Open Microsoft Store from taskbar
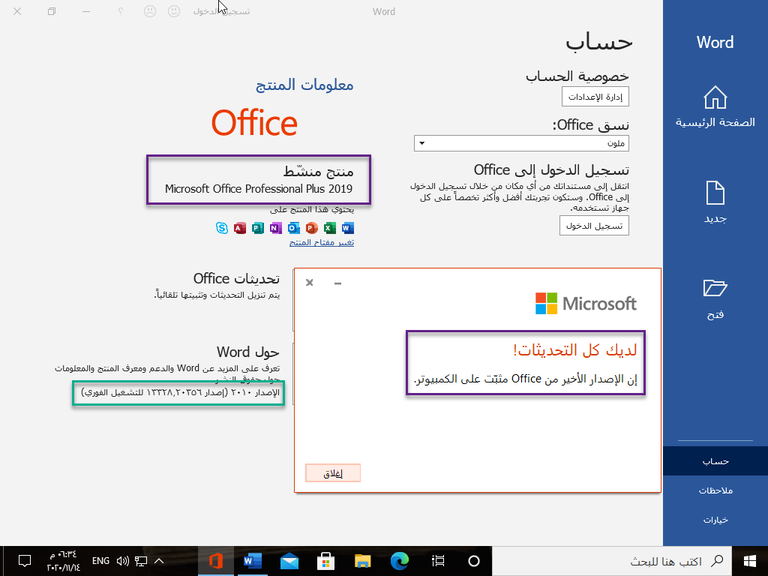Image resolution: width=768 pixels, height=576 pixels. pyautogui.click(x=326, y=561)
